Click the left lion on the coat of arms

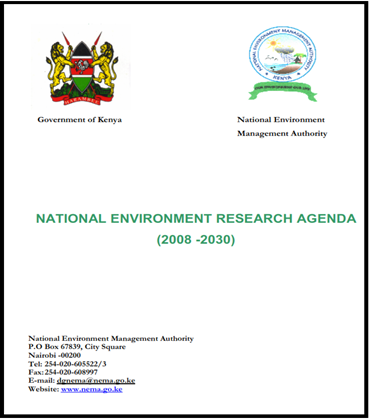point(59,68)
